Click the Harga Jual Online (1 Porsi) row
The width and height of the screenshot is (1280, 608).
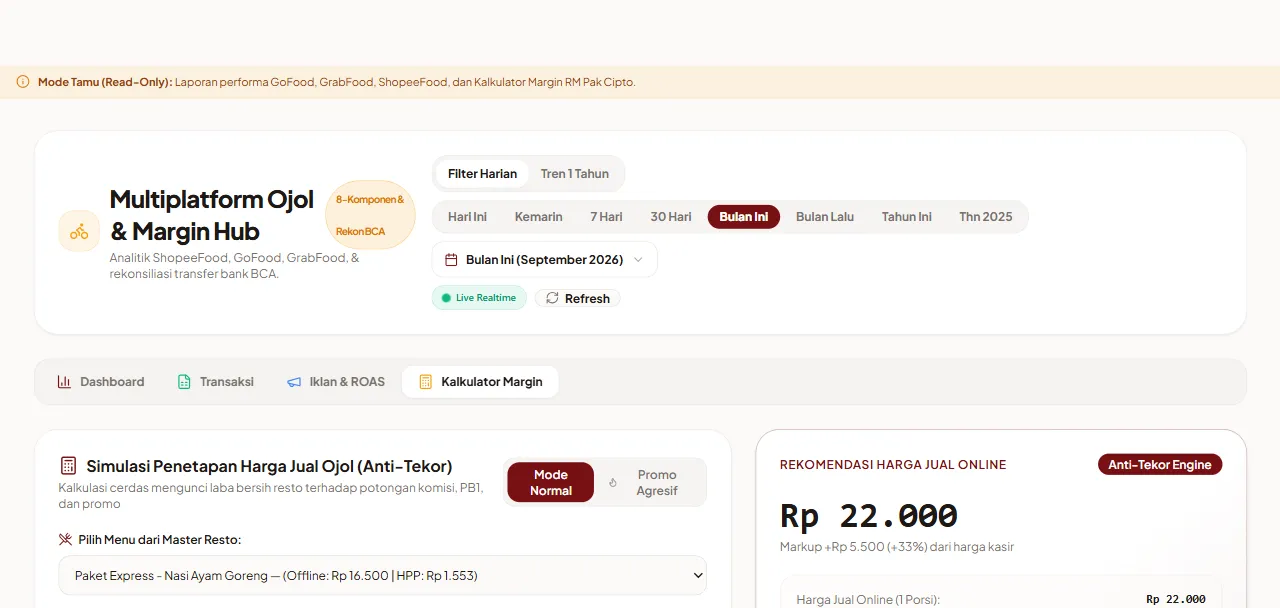[1001, 599]
